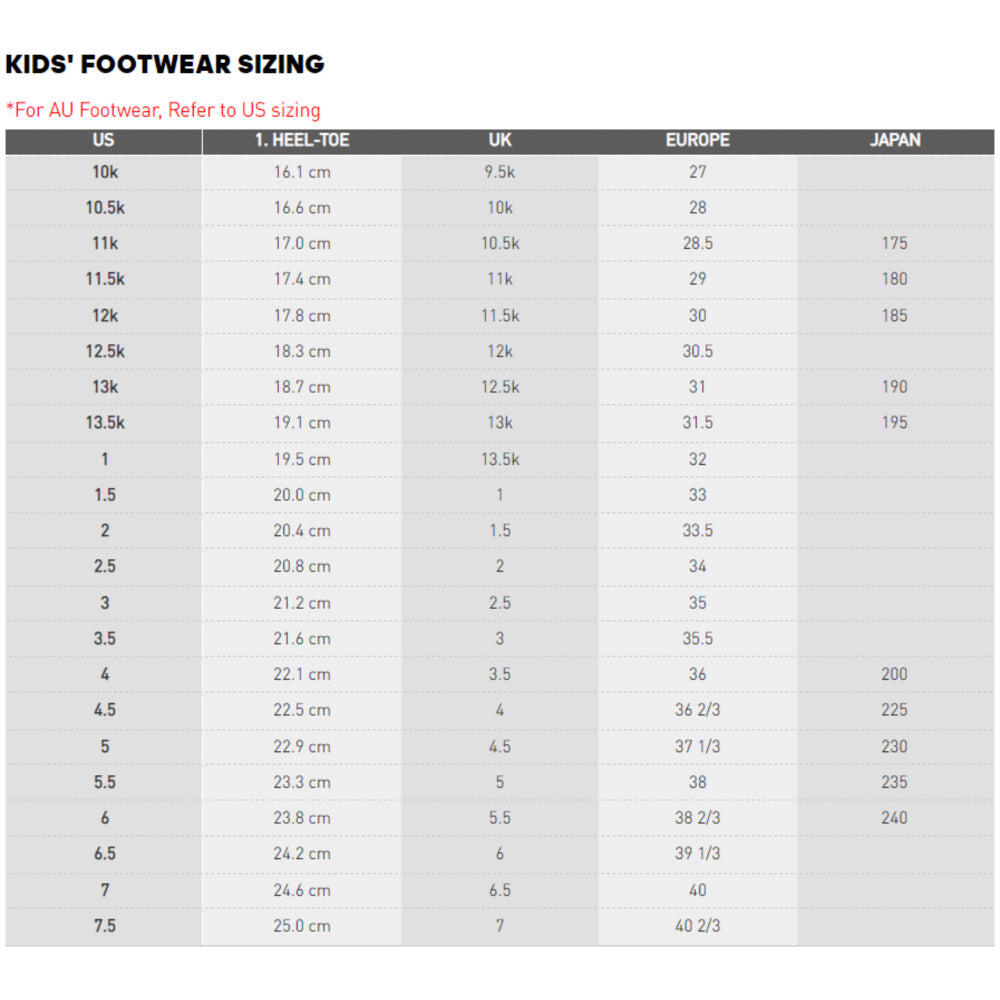Select the US 7.5 size cell
Image resolution: width=1000 pixels, height=1000 pixels.
click(x=104, y=926)
